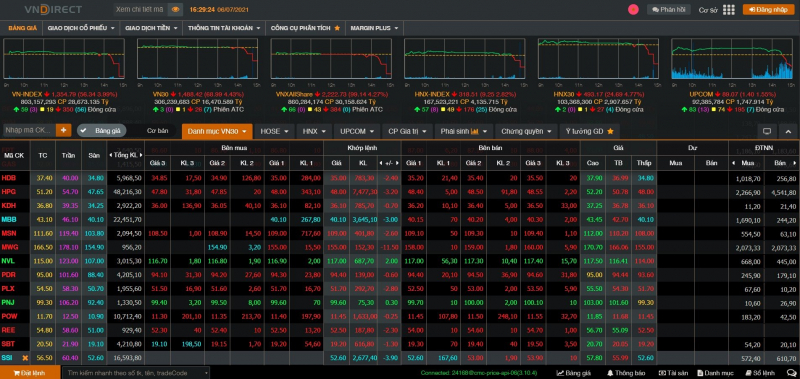Switch to the Cơ bản view

coord(157,131)
